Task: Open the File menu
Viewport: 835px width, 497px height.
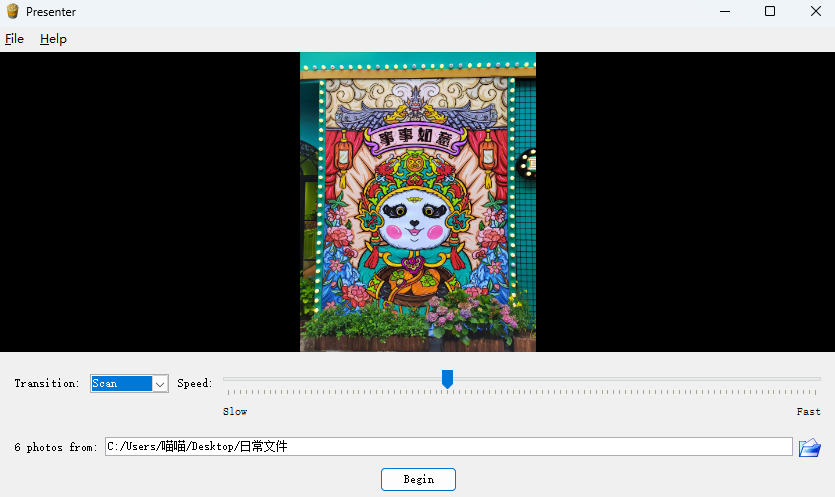Action: (14, 39)
